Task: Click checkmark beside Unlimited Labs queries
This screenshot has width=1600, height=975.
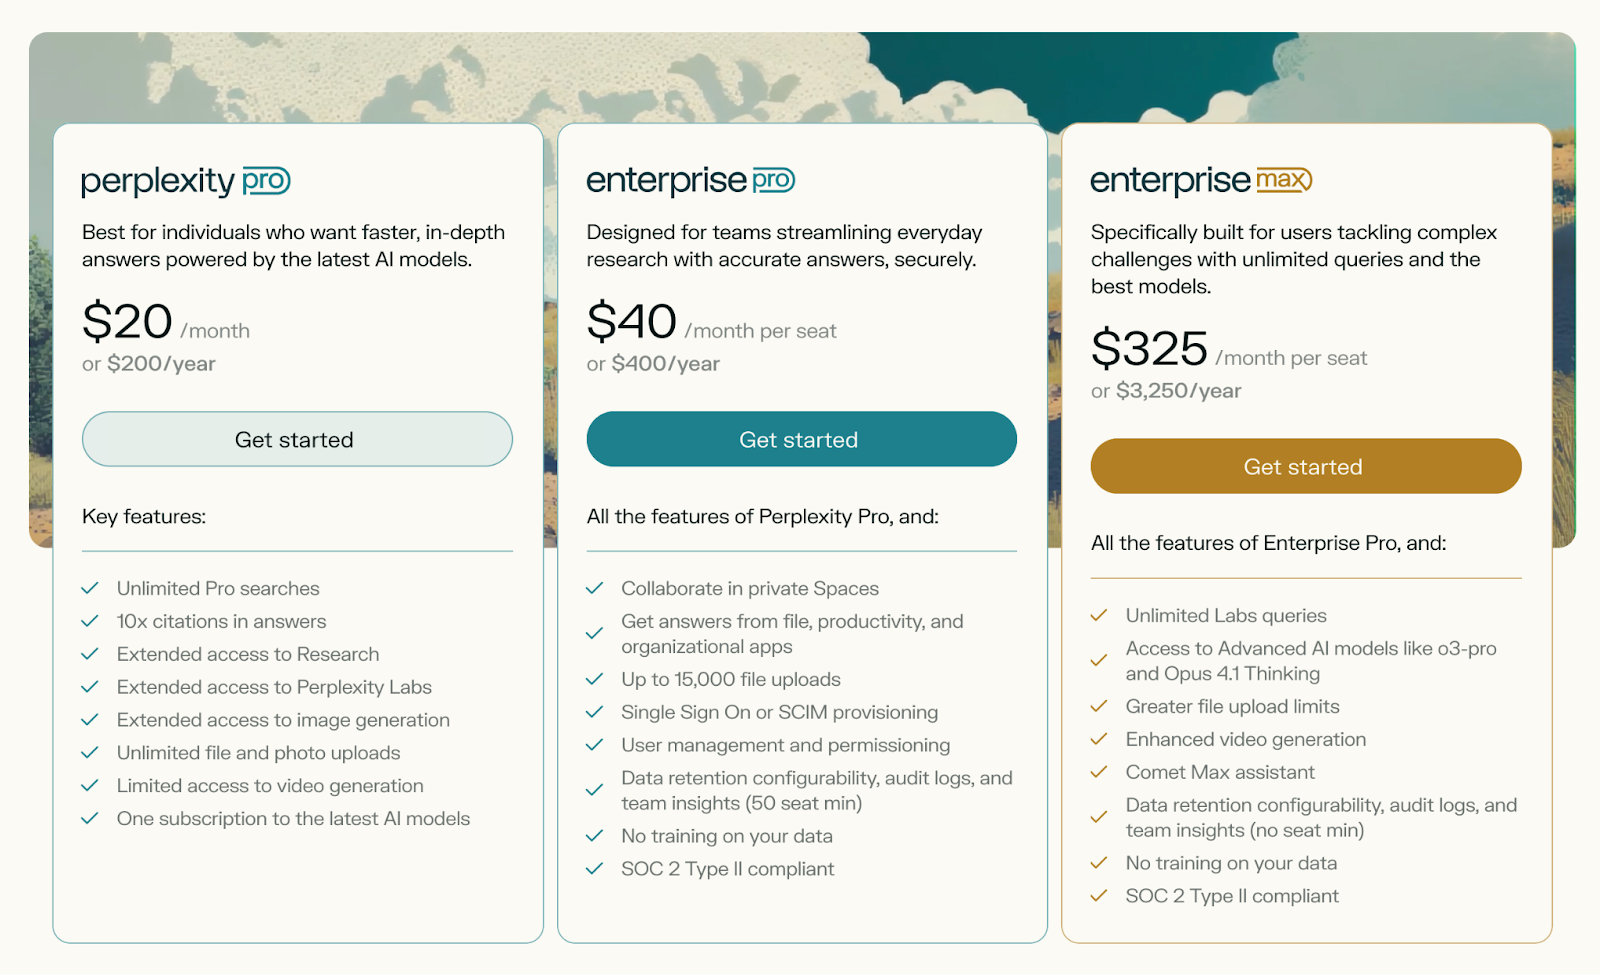Action: (x=1099, y=615)
